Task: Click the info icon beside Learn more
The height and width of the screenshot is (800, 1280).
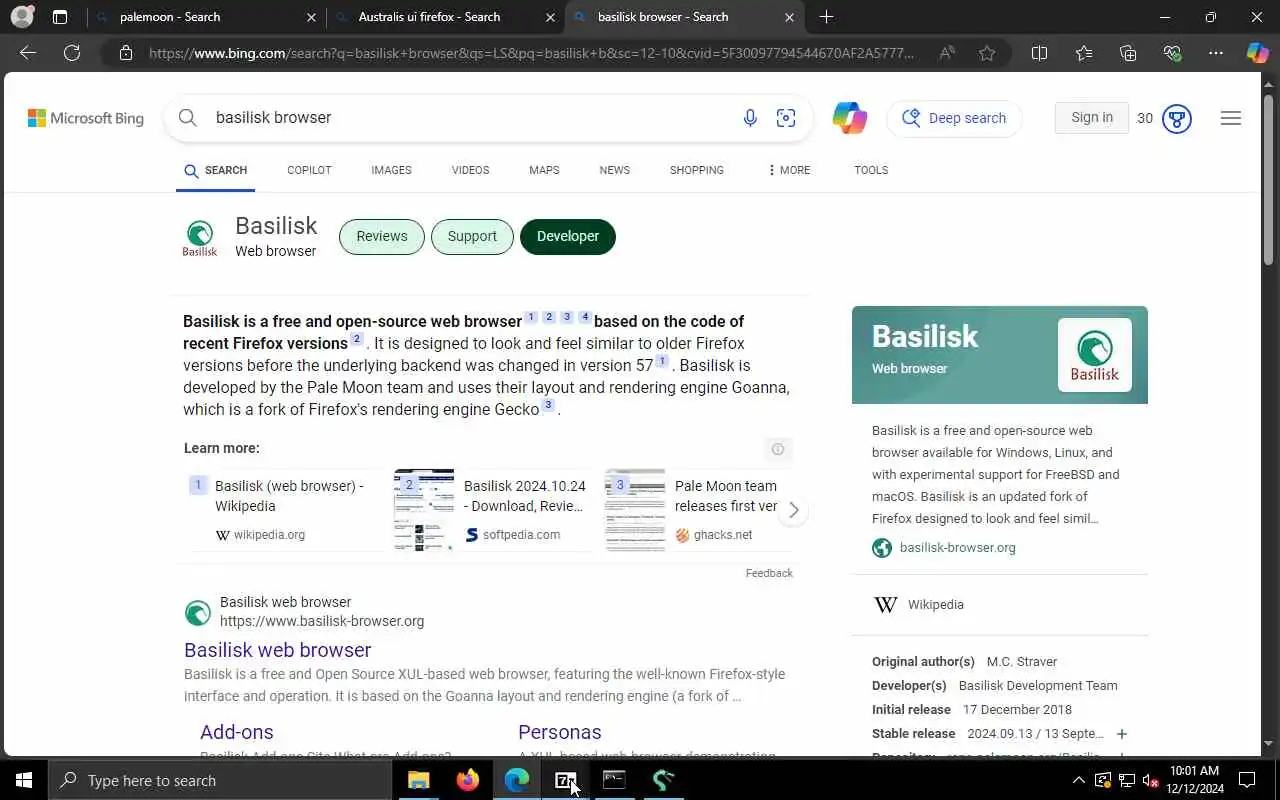Action: pos(777,449)
